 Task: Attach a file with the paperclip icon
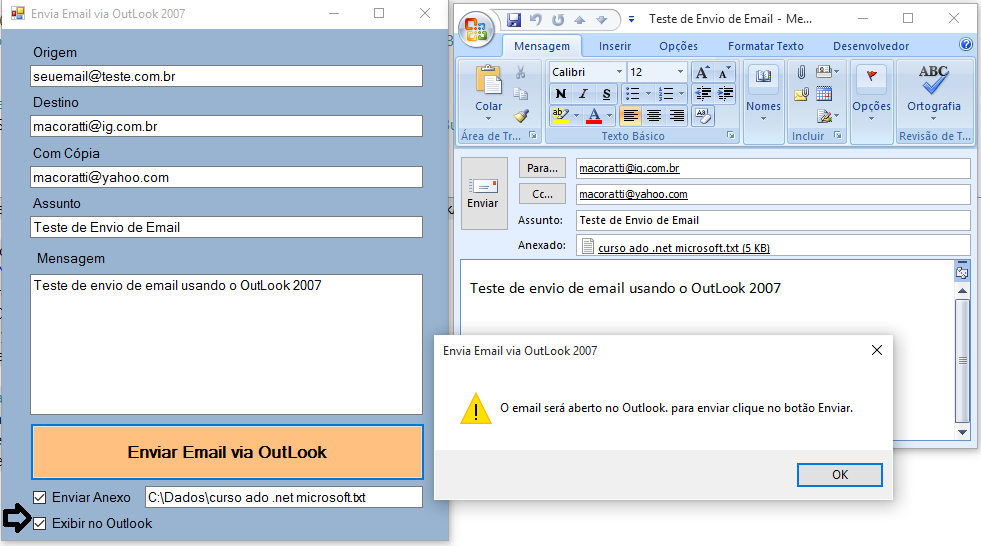(801, 73)
